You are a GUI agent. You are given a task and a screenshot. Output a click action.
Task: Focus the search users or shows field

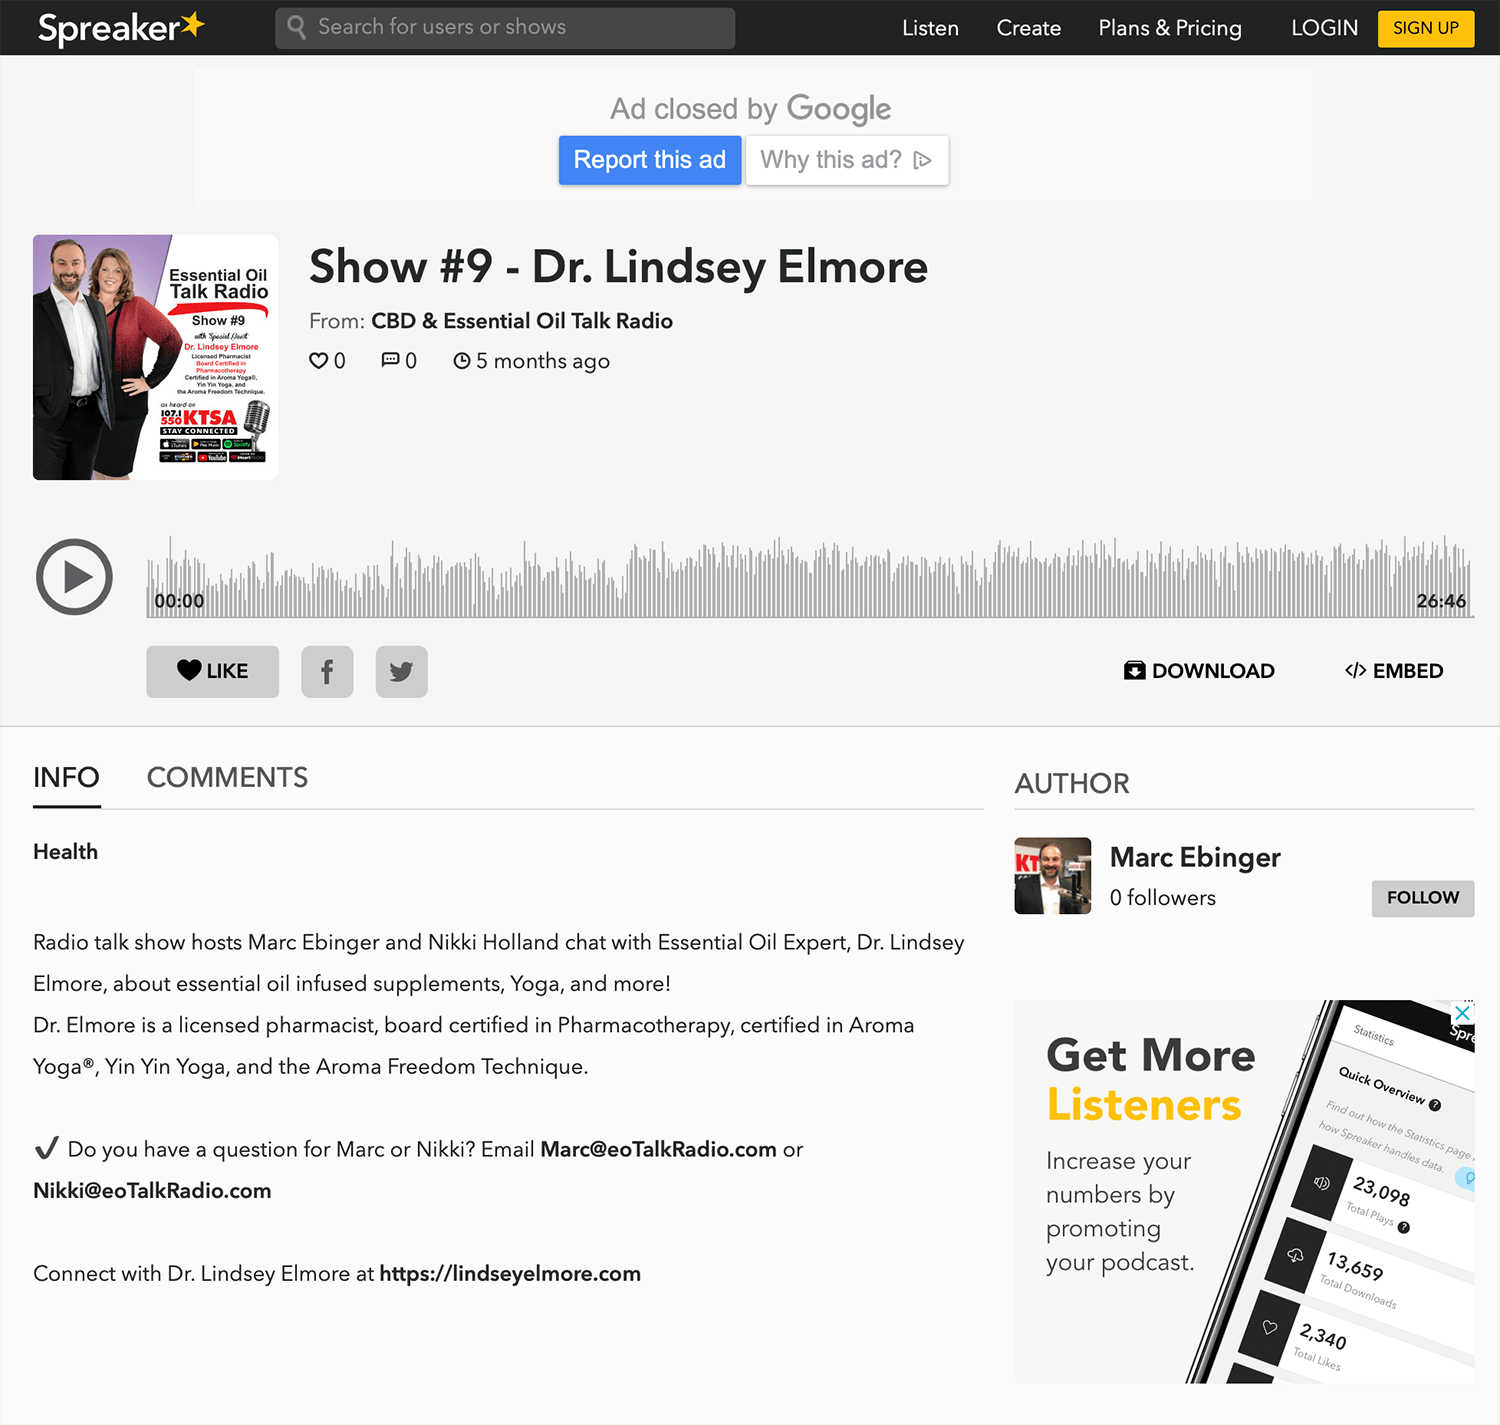(x=505, y=28)
